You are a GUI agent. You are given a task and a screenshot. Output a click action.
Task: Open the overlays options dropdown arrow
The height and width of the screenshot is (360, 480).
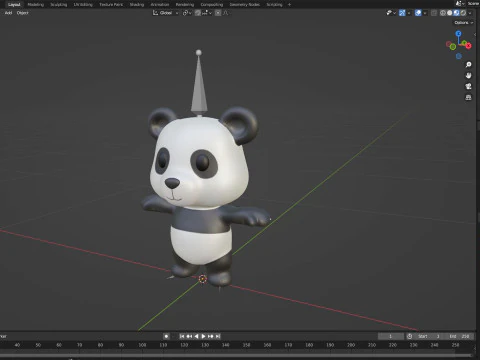click(x=425, y=13)
